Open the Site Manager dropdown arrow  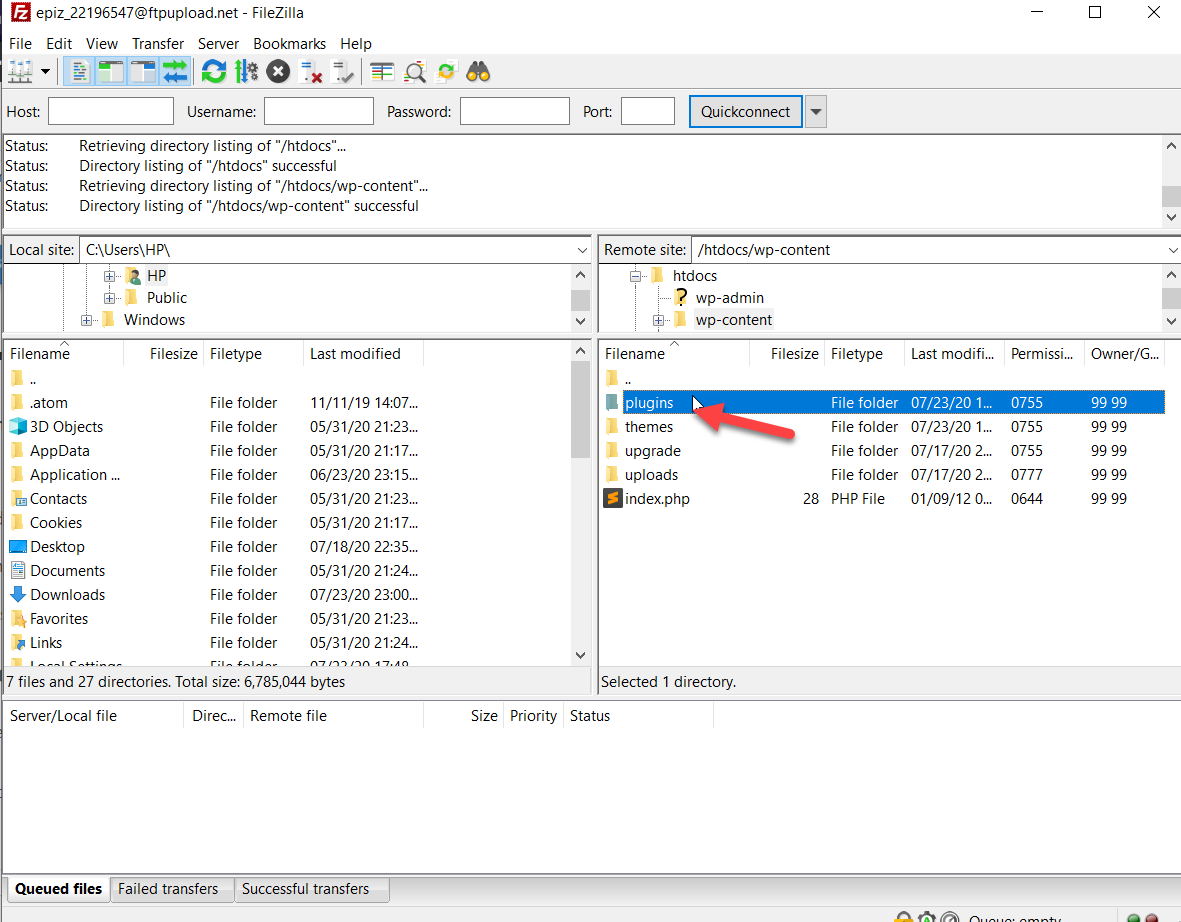(45, 72)
